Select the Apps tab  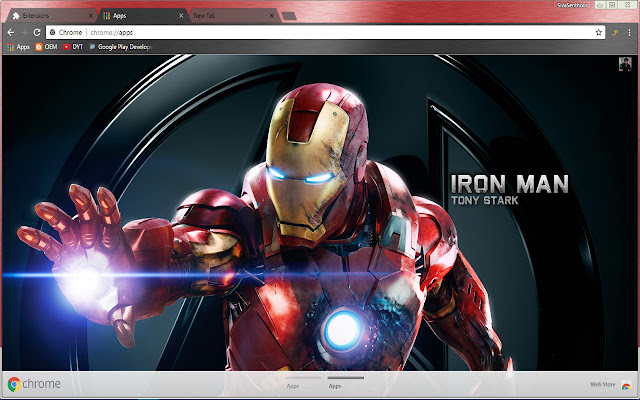point(142,16)
